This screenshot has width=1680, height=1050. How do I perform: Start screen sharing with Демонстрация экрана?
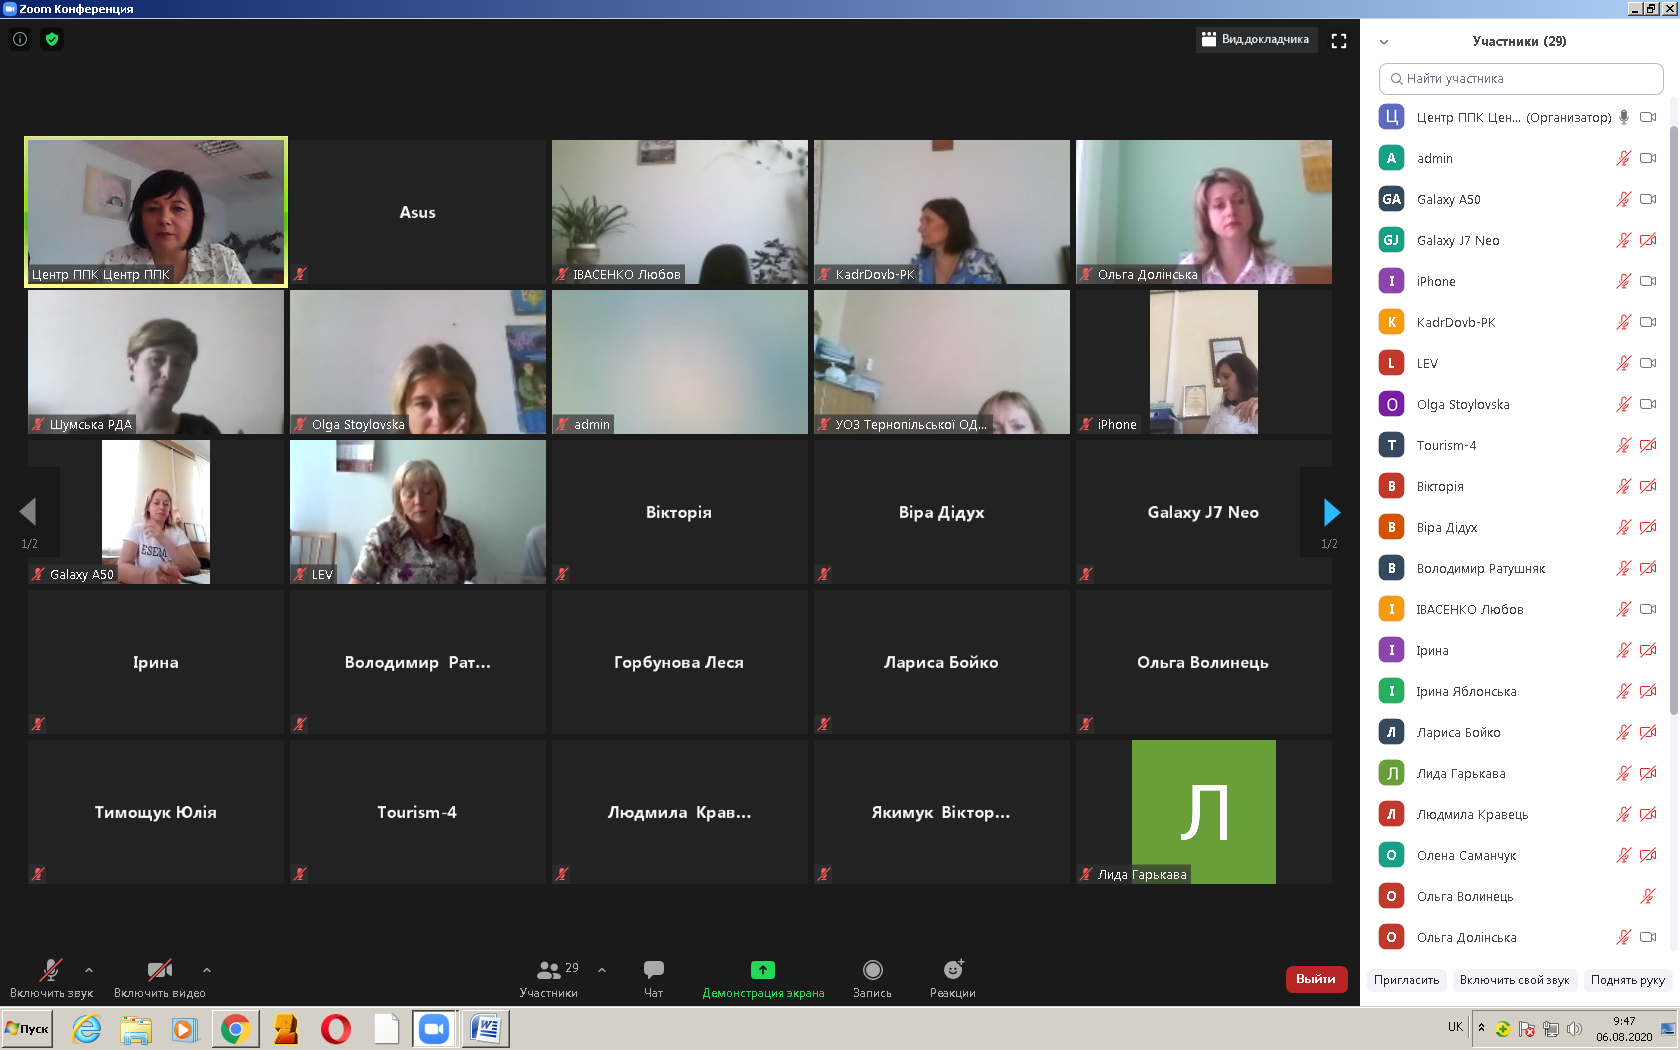click(x=763, y=979)
